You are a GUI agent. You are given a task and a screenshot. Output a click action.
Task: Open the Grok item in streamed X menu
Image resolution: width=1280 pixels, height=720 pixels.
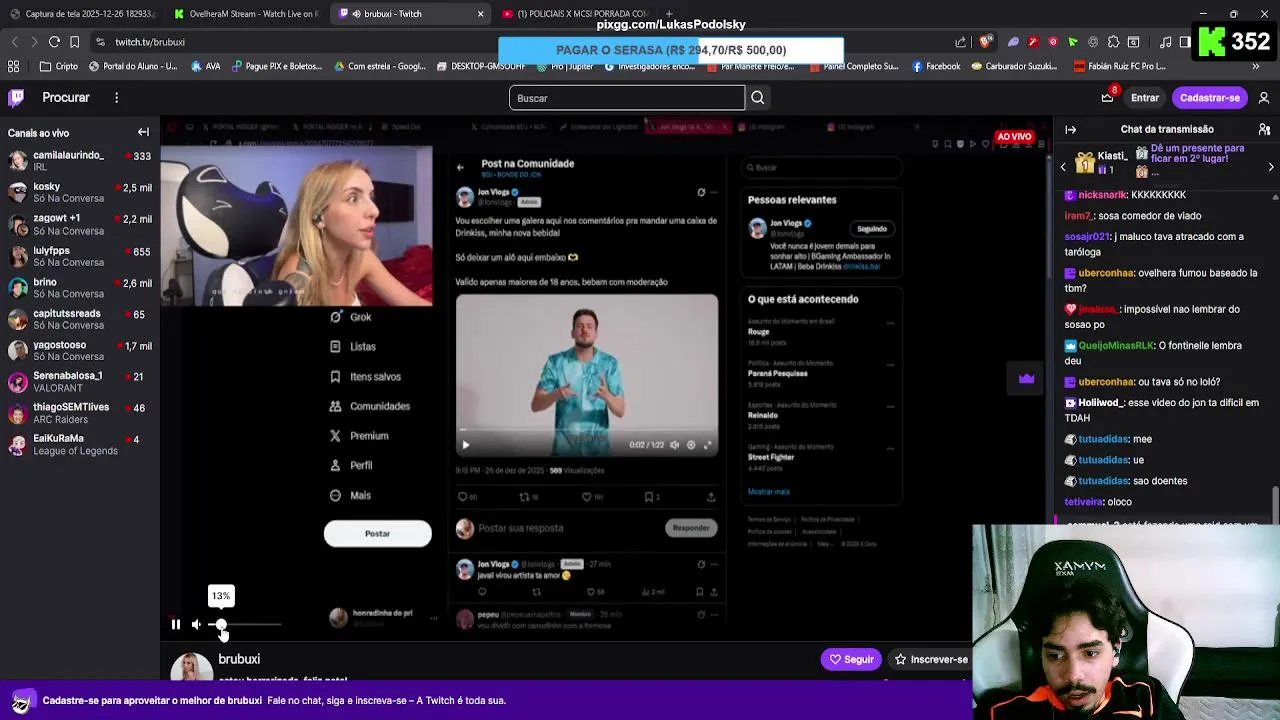[x=351, y=317]
